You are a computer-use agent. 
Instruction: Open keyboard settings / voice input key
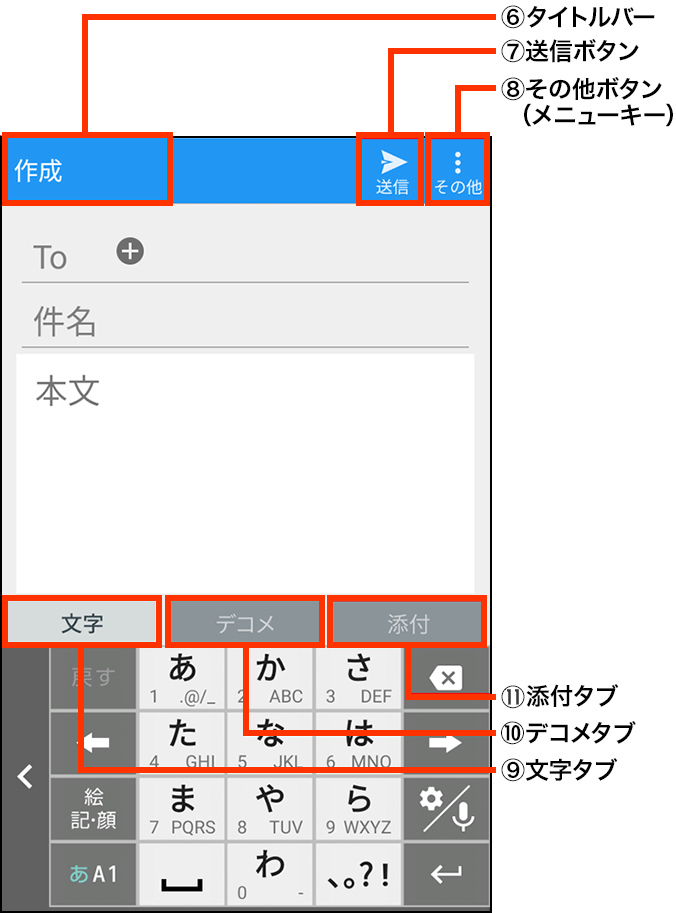tap(446, 809)
